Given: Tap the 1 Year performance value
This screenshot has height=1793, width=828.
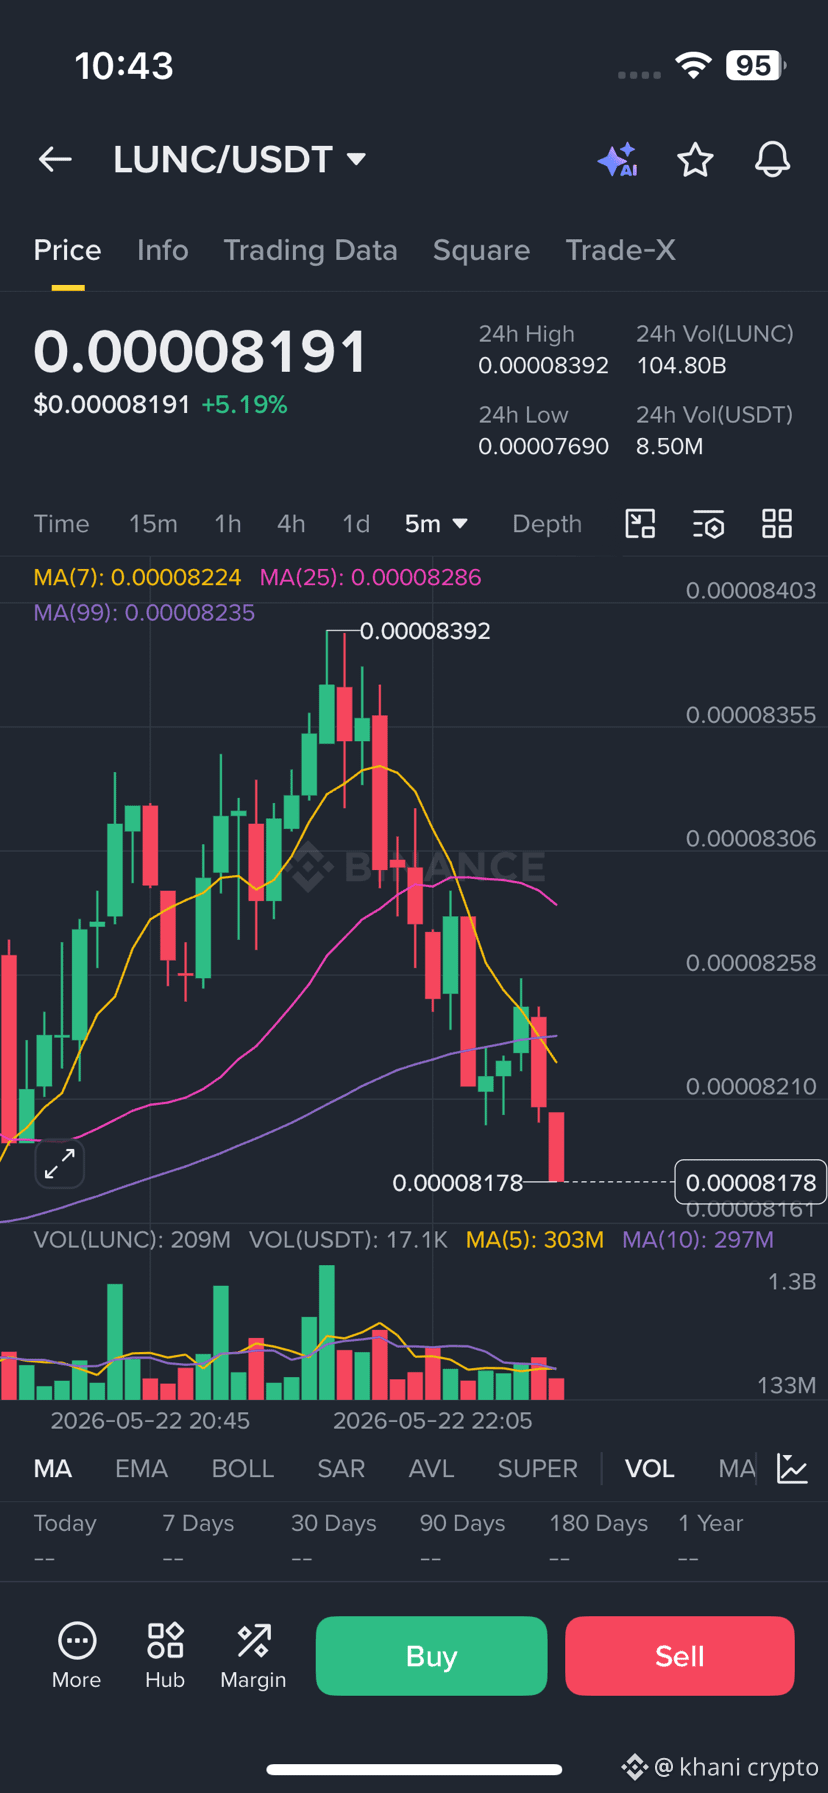Looking at the screenshot, I should pos(689,1558).
